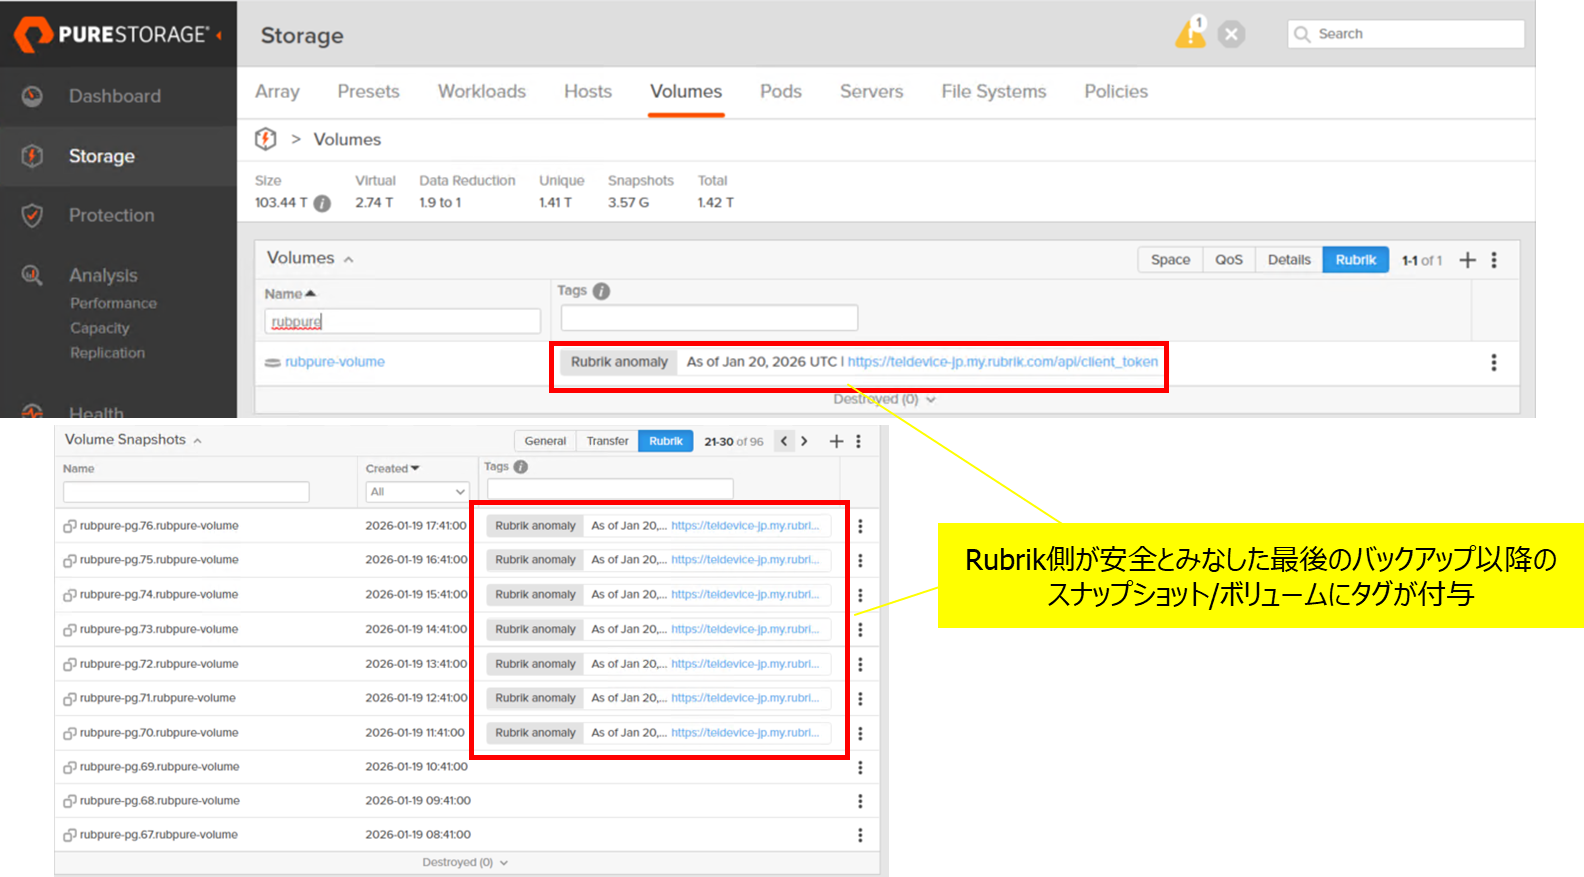Click previous page arrow in Volume Snapshots
This screenshot has width=1584, height=877.
pos(784,441)
